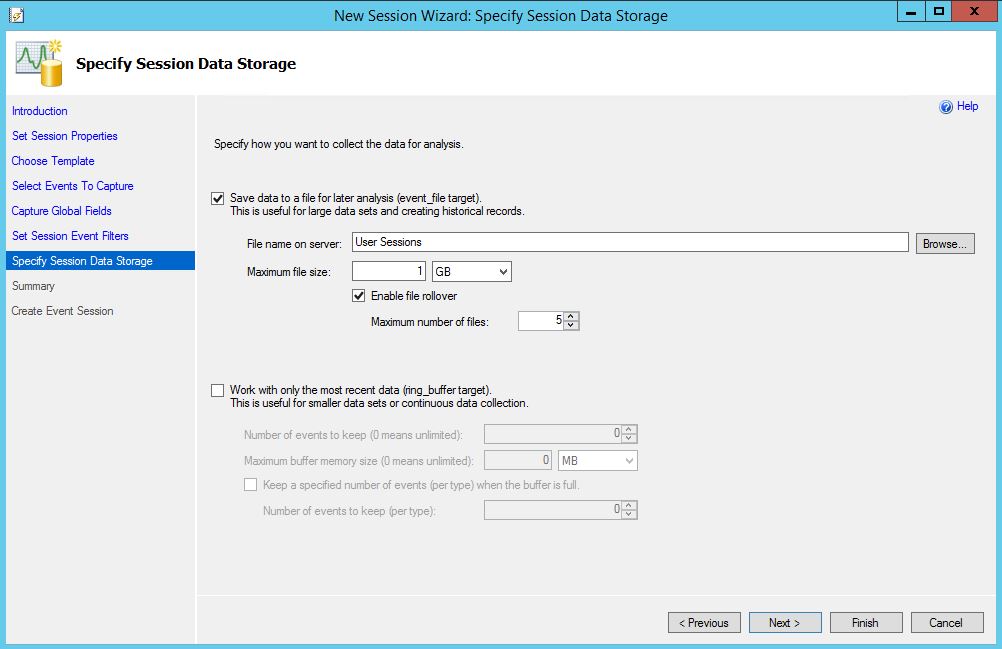Screen dimensions: 1002x649
Task: Enable ring_buffer target checkbox
Action: tap(217, 390)
